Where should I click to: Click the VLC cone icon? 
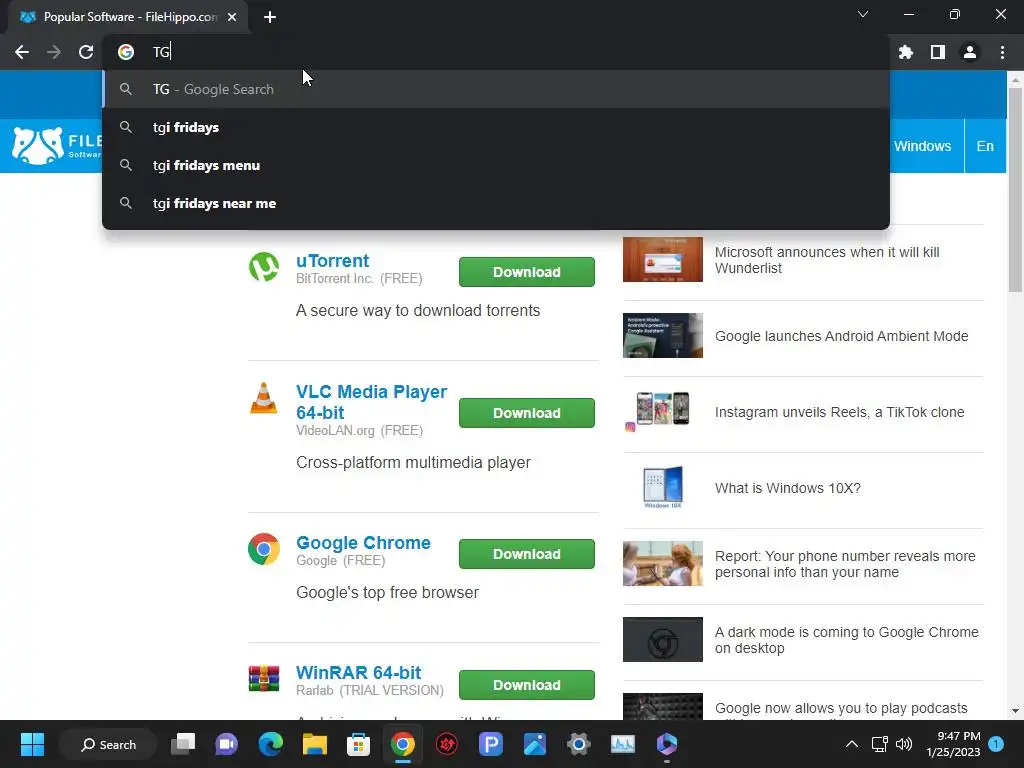pyautogui.click(x=264, y=398)
